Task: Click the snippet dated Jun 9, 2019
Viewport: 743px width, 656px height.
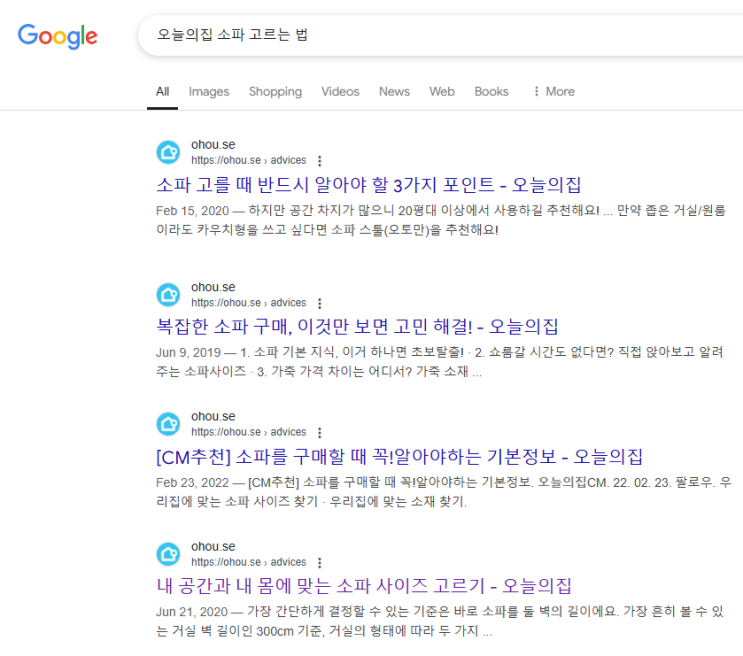Action: 440,362
